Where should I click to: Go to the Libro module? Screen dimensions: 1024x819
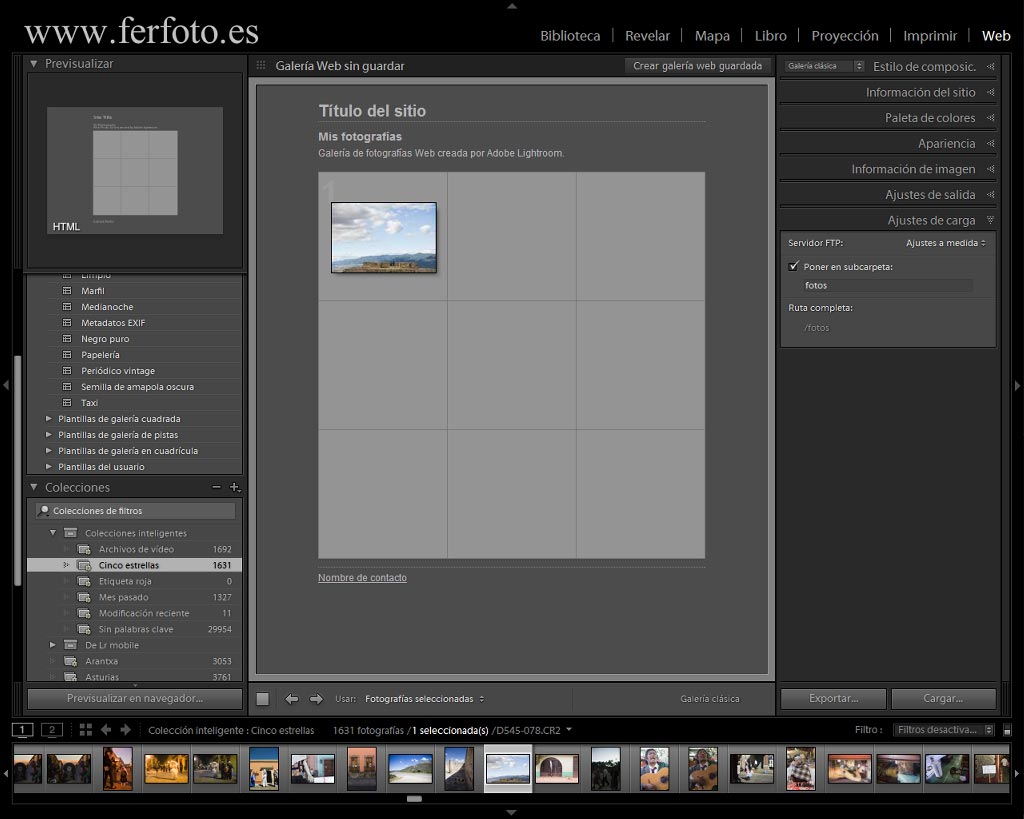pos(771,36)
